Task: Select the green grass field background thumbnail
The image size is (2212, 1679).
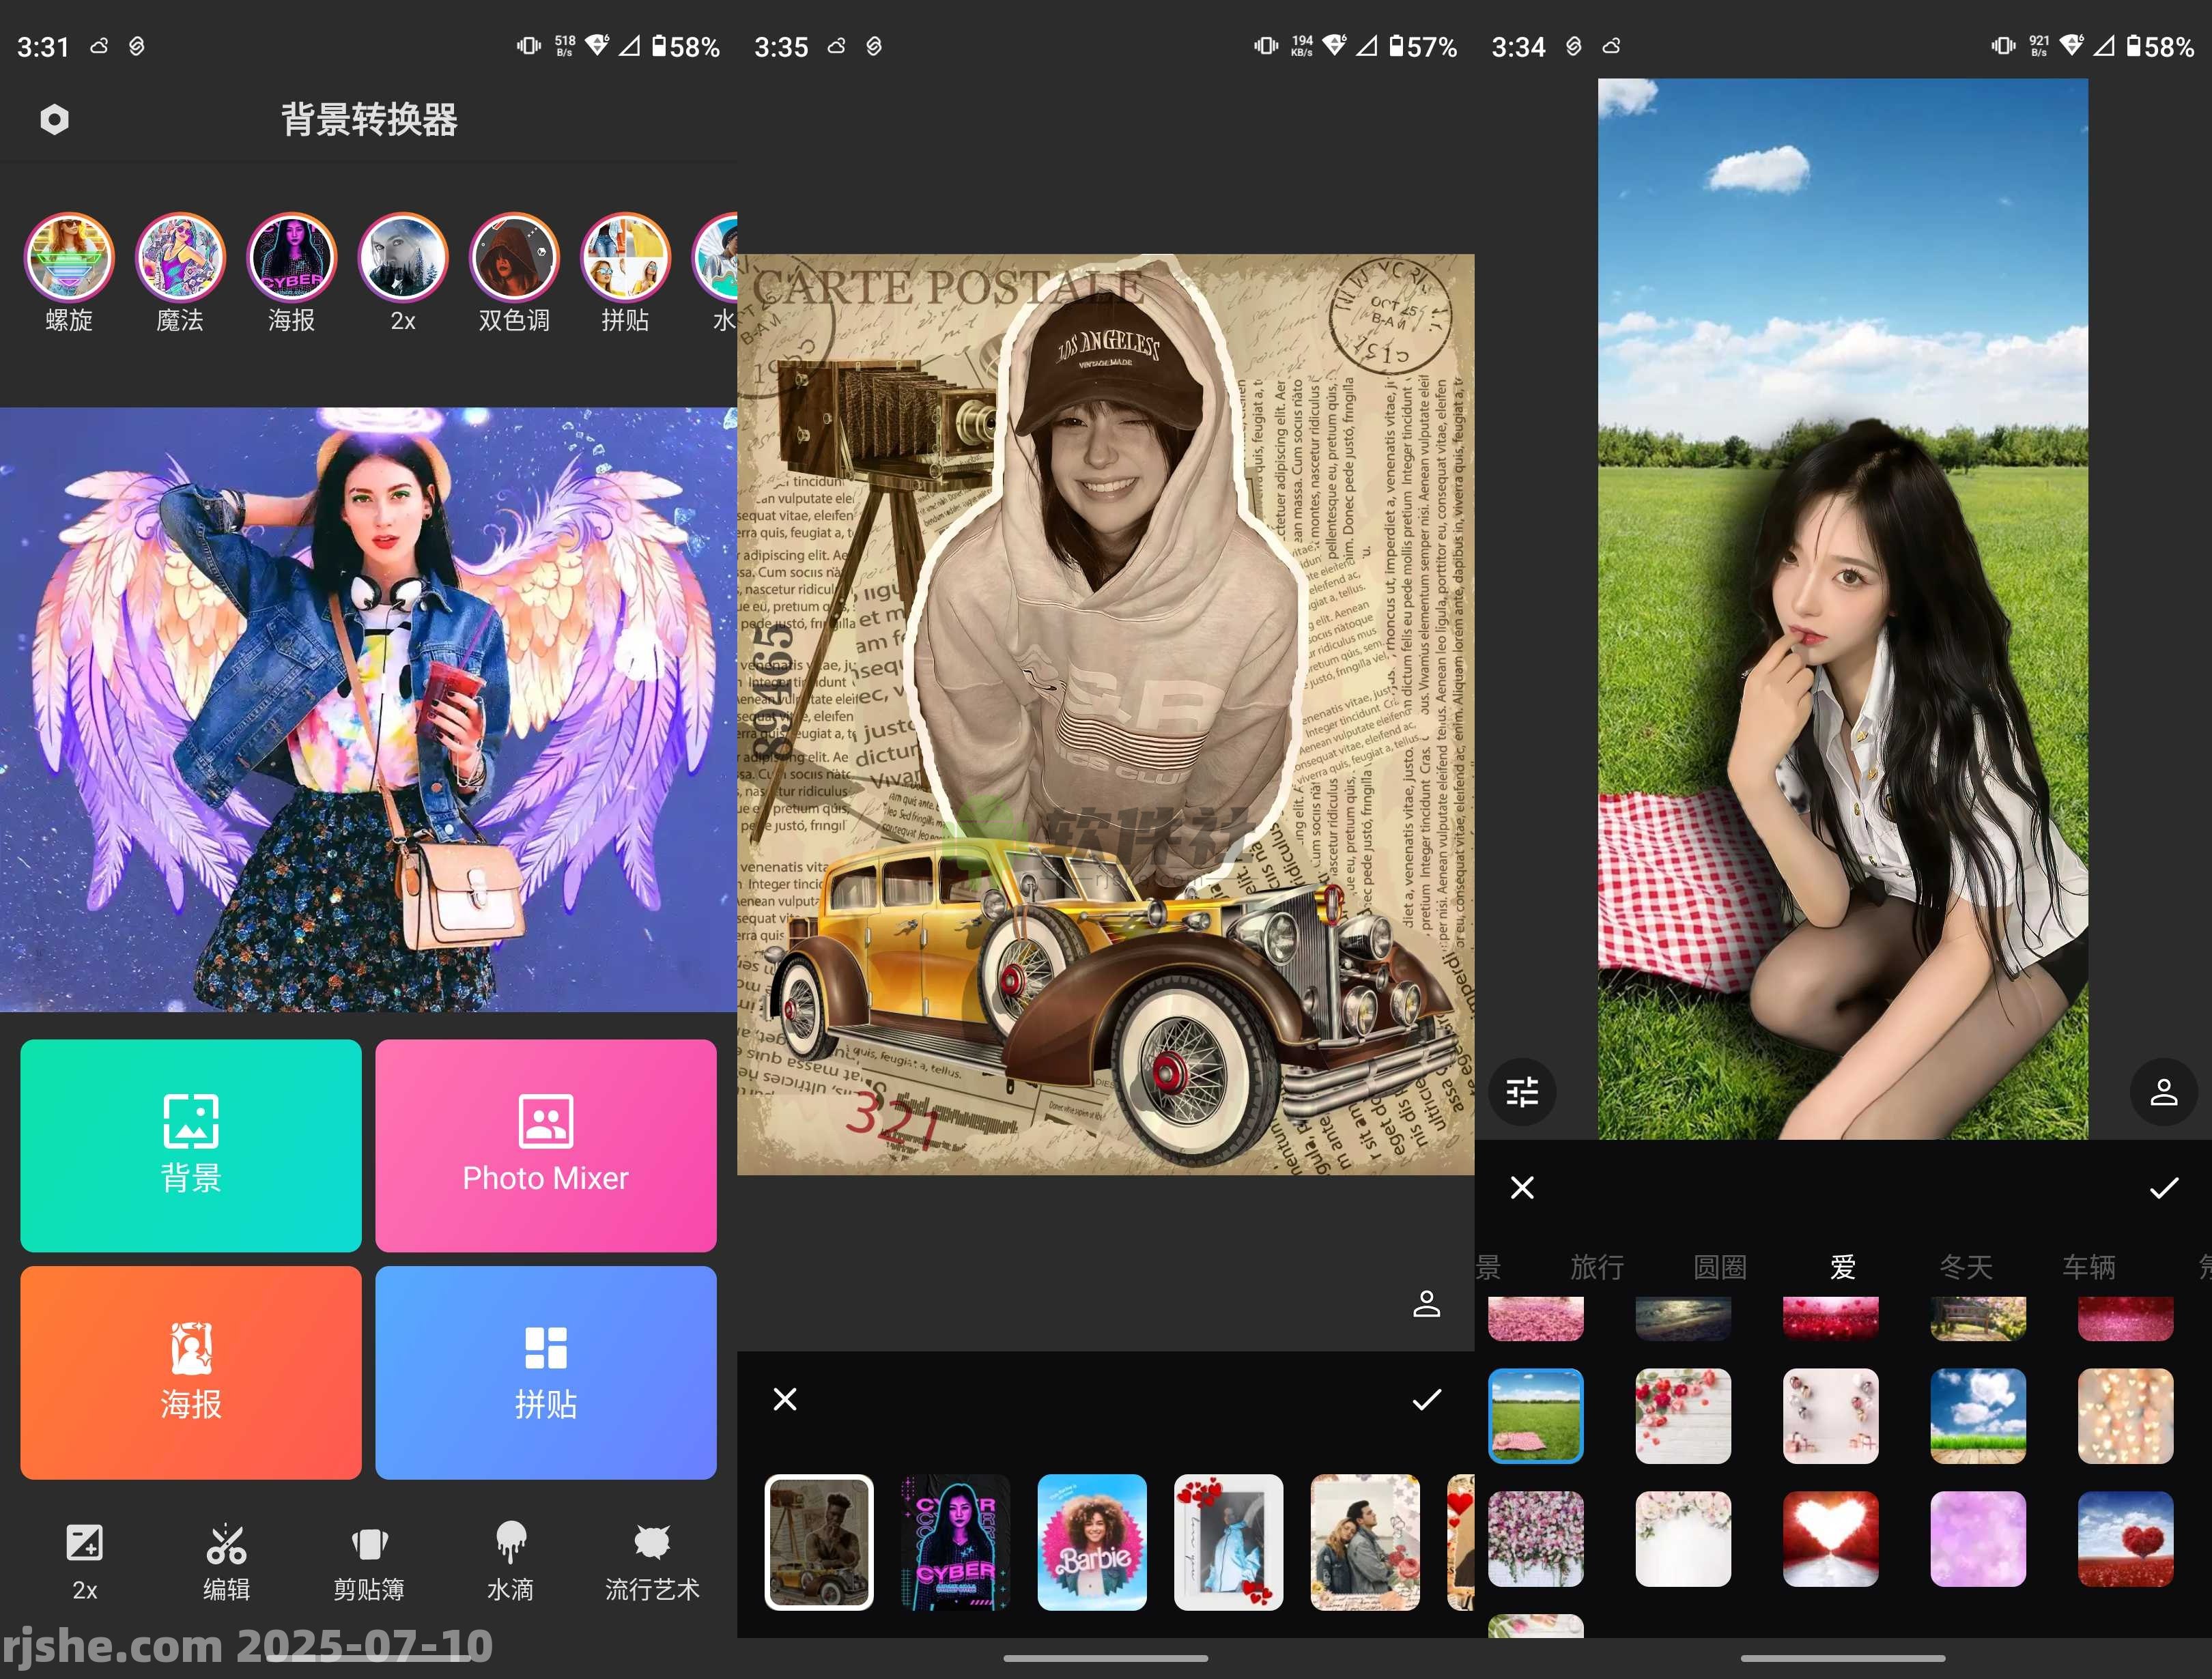Action: pos(1536,1416)
